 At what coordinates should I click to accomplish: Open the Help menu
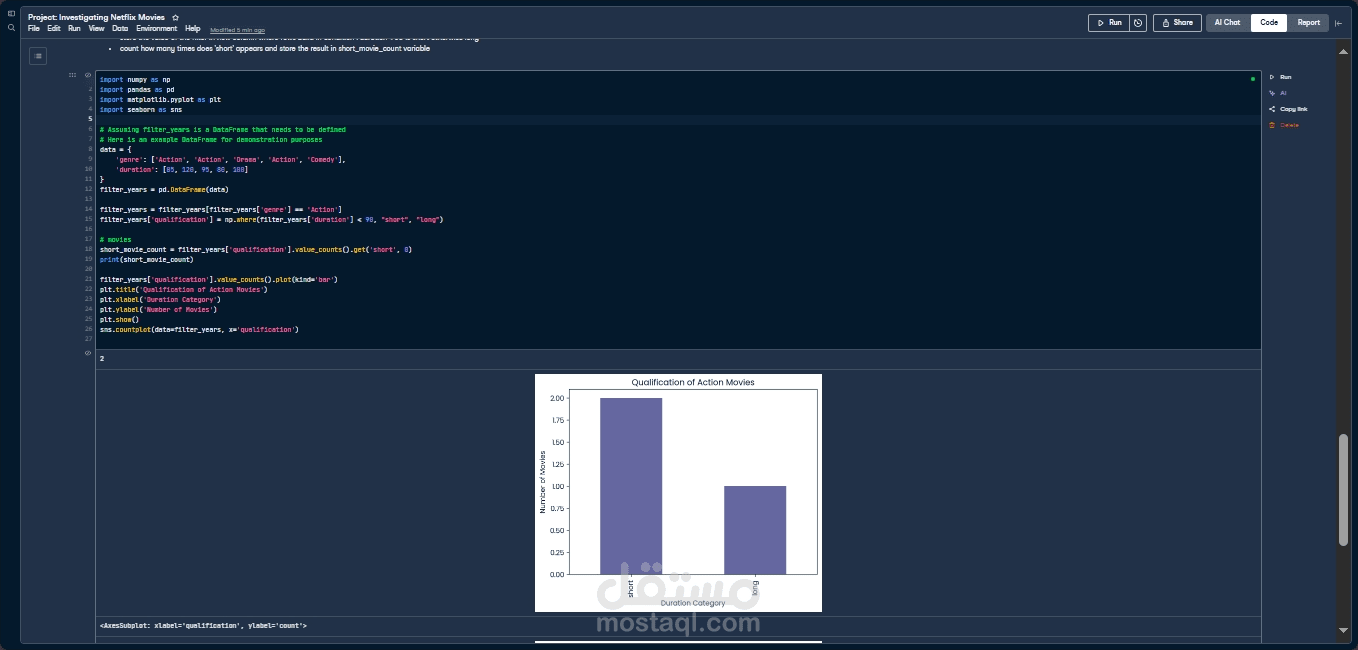click(193, 29)
